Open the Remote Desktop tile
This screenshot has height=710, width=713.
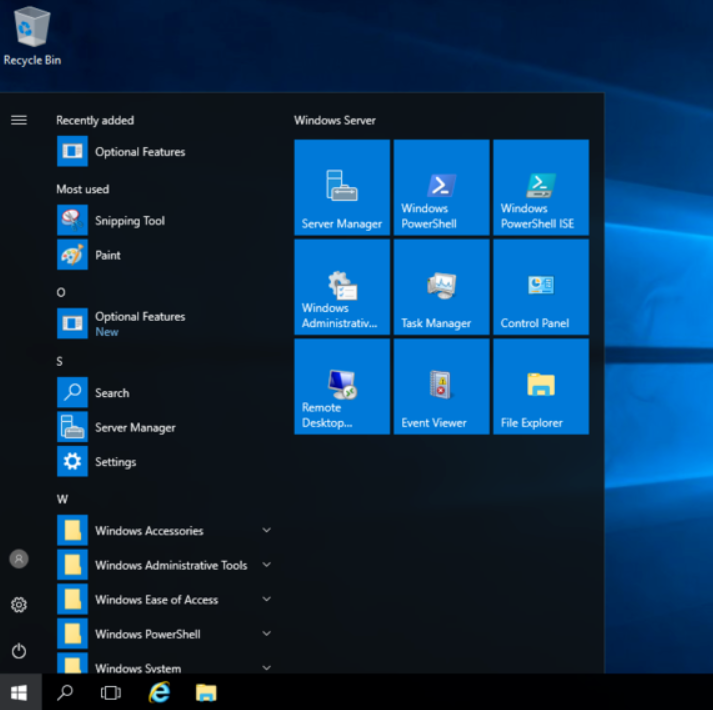(x=342, y=387)
